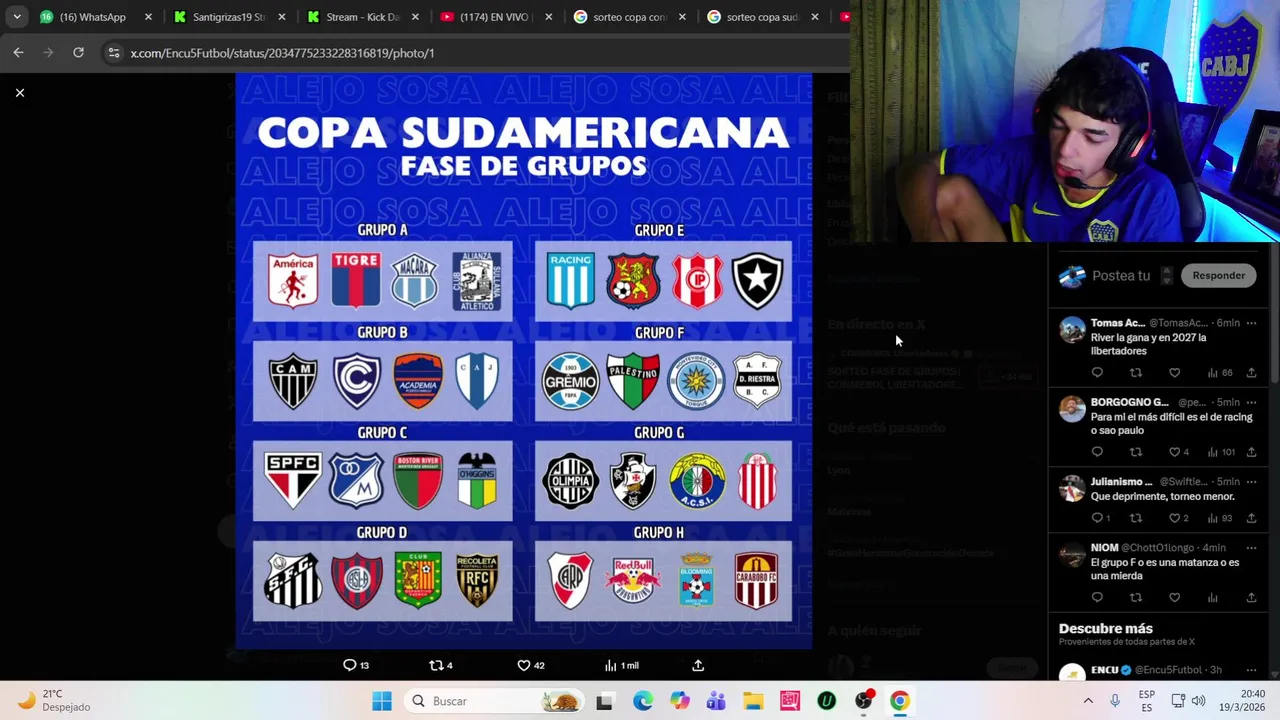Close the EN VIVO YouTube tab
The width and height of the screenshot is (1280, 720).
point(549,17)
